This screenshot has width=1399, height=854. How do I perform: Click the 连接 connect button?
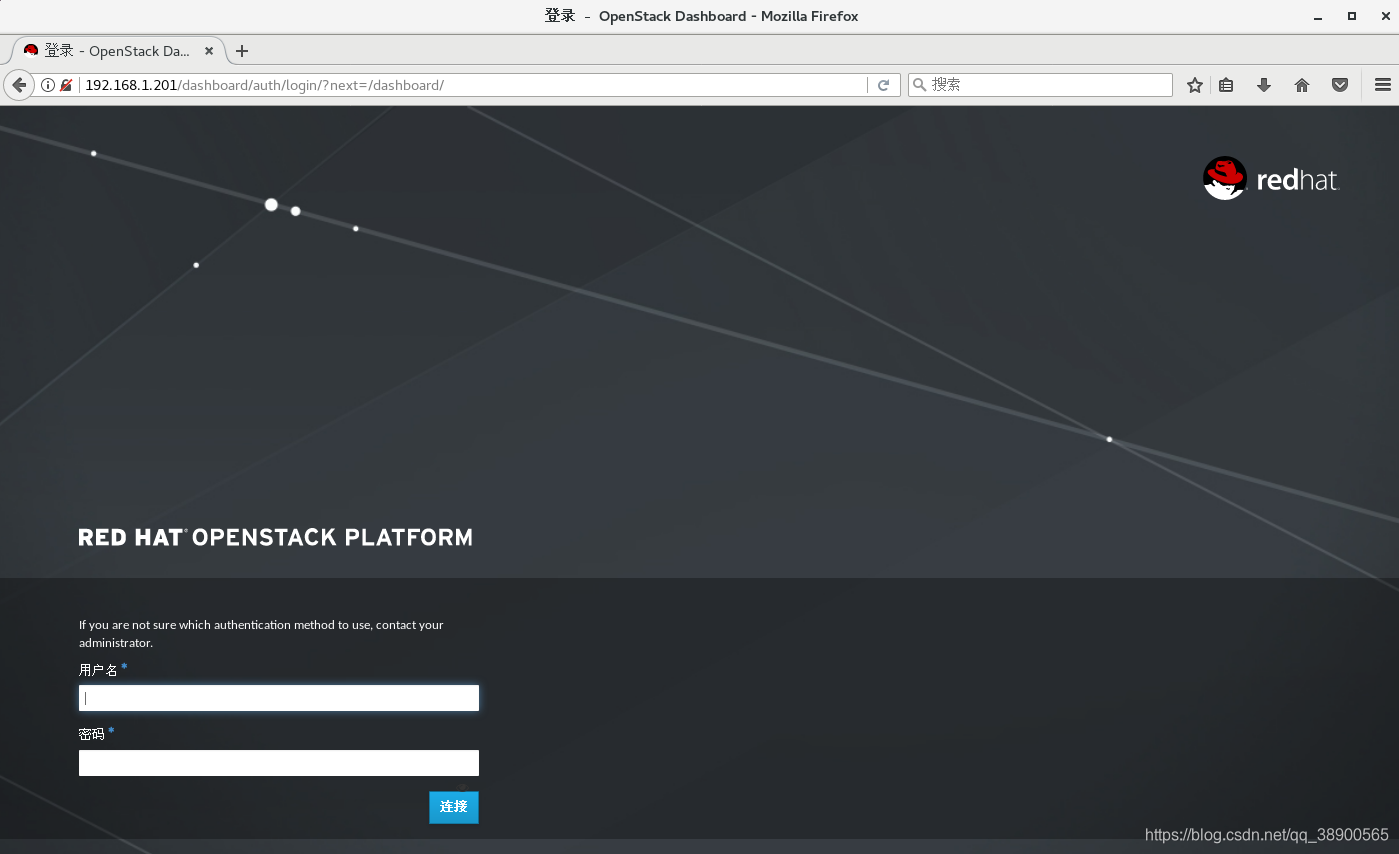tap(454, 807)
